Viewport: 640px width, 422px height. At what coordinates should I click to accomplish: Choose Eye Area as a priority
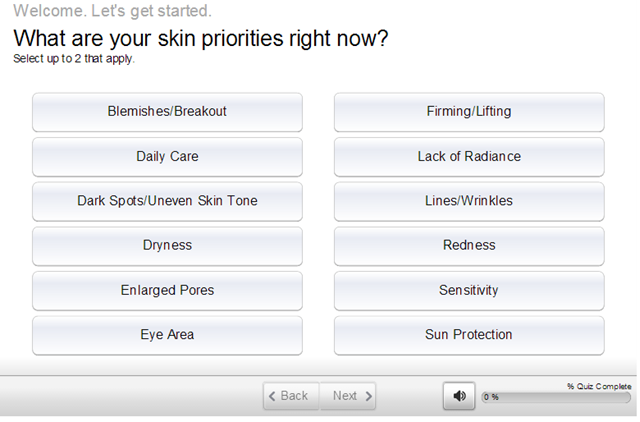pos(167,335)
